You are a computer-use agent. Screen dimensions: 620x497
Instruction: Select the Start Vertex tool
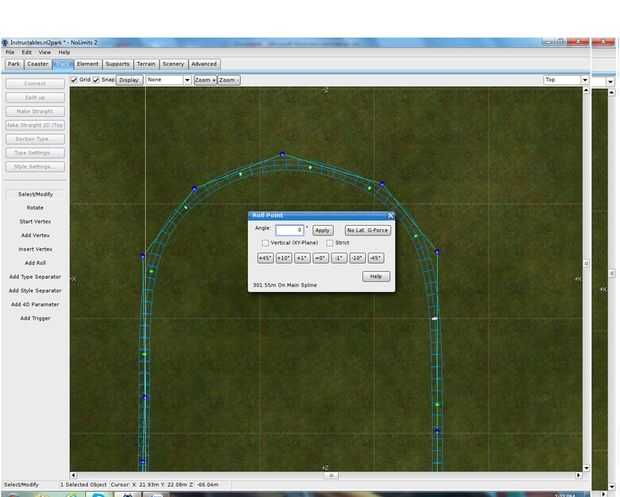coord(35,221)
